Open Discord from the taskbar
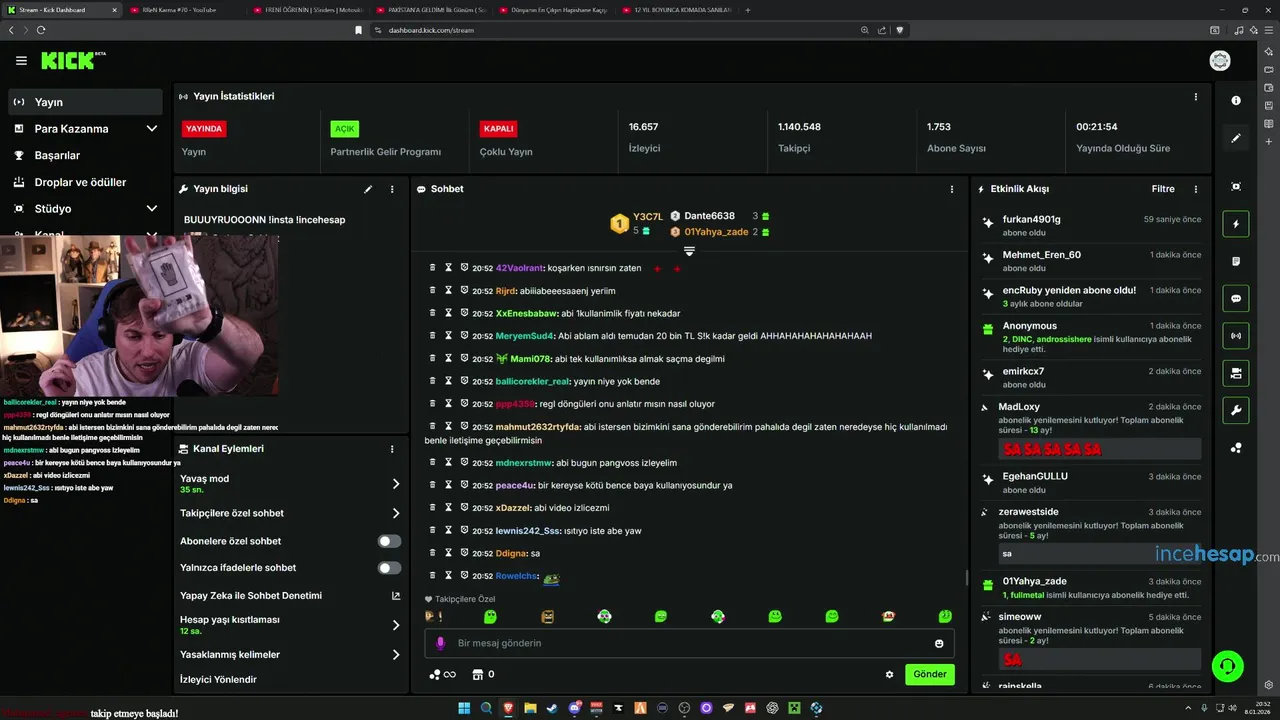 [575, 708]
